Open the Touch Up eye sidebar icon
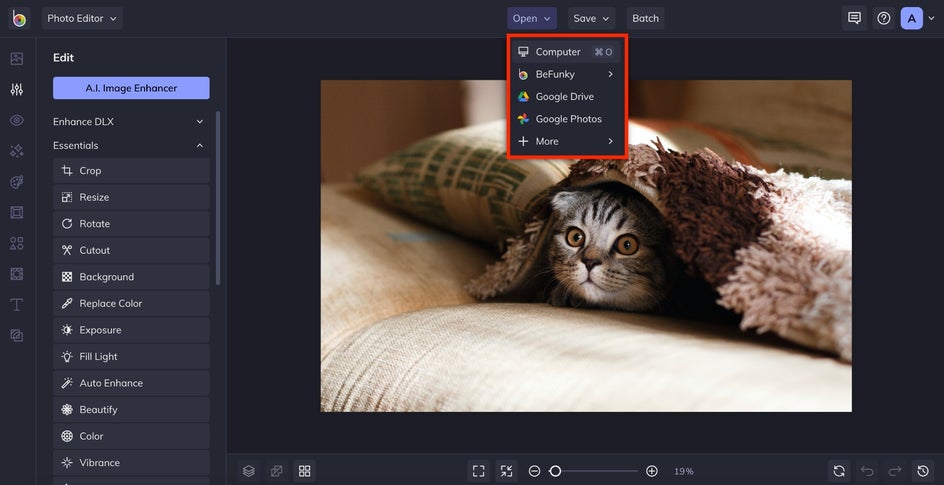Image resolution: width=944 pixels, height=485 pixels. (x=17, y=120)
